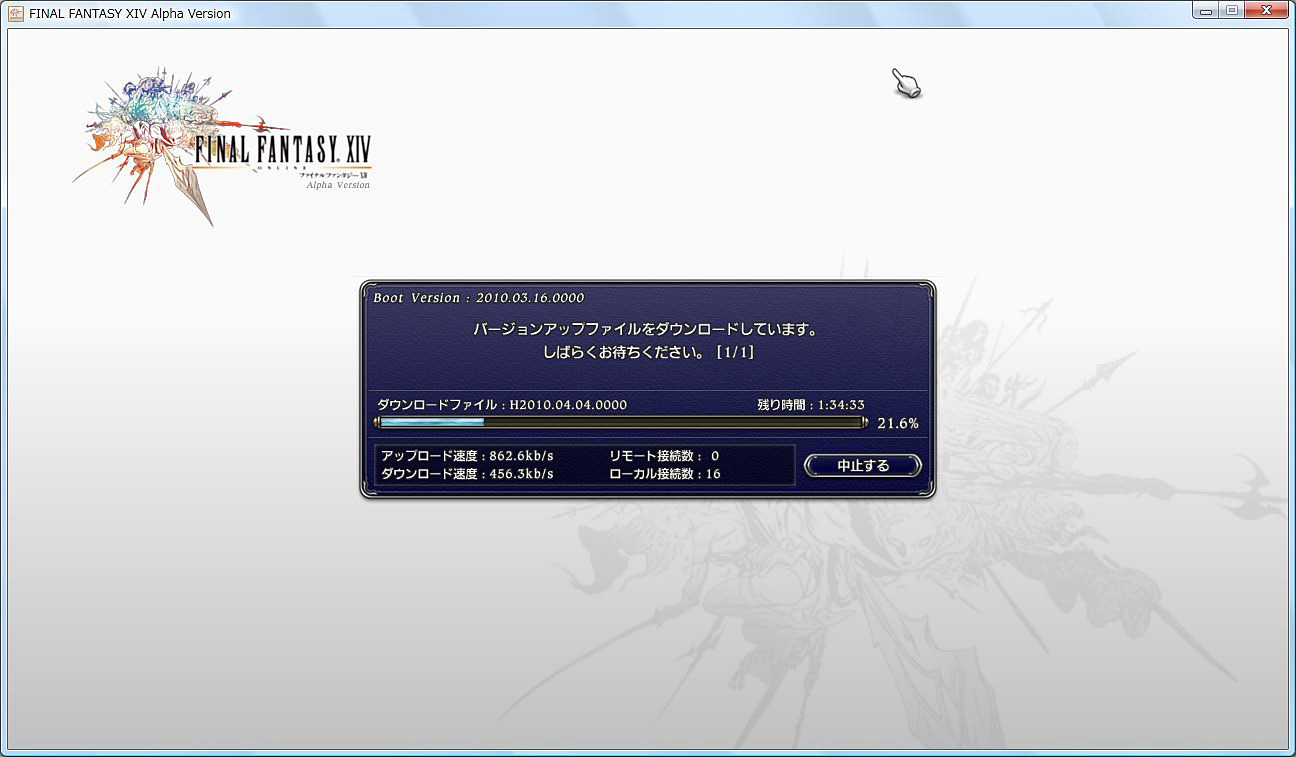1296x757 pixels.
Task: Click the 中止する cancel button
Action: point(862,465)
